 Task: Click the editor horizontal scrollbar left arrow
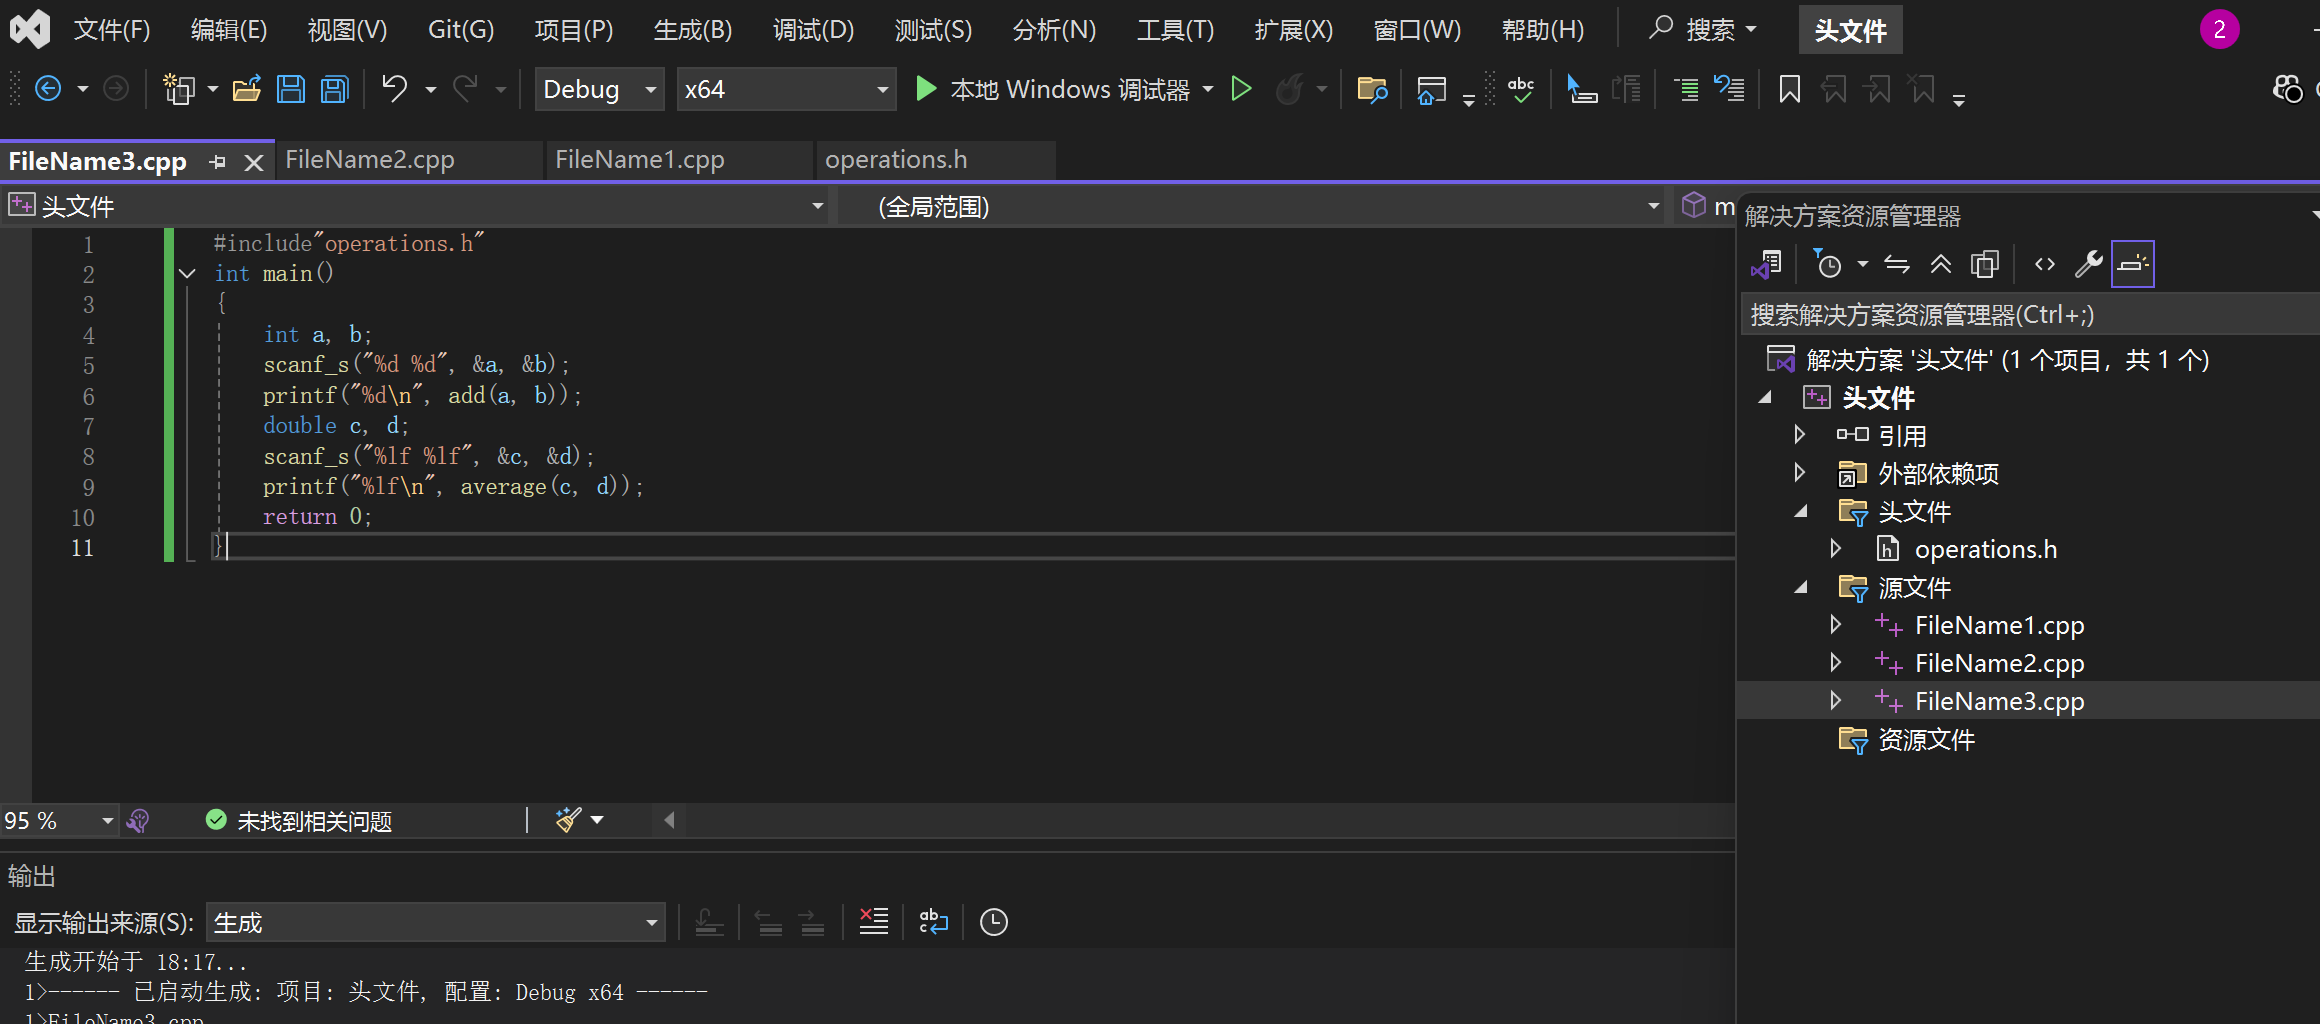669,820
